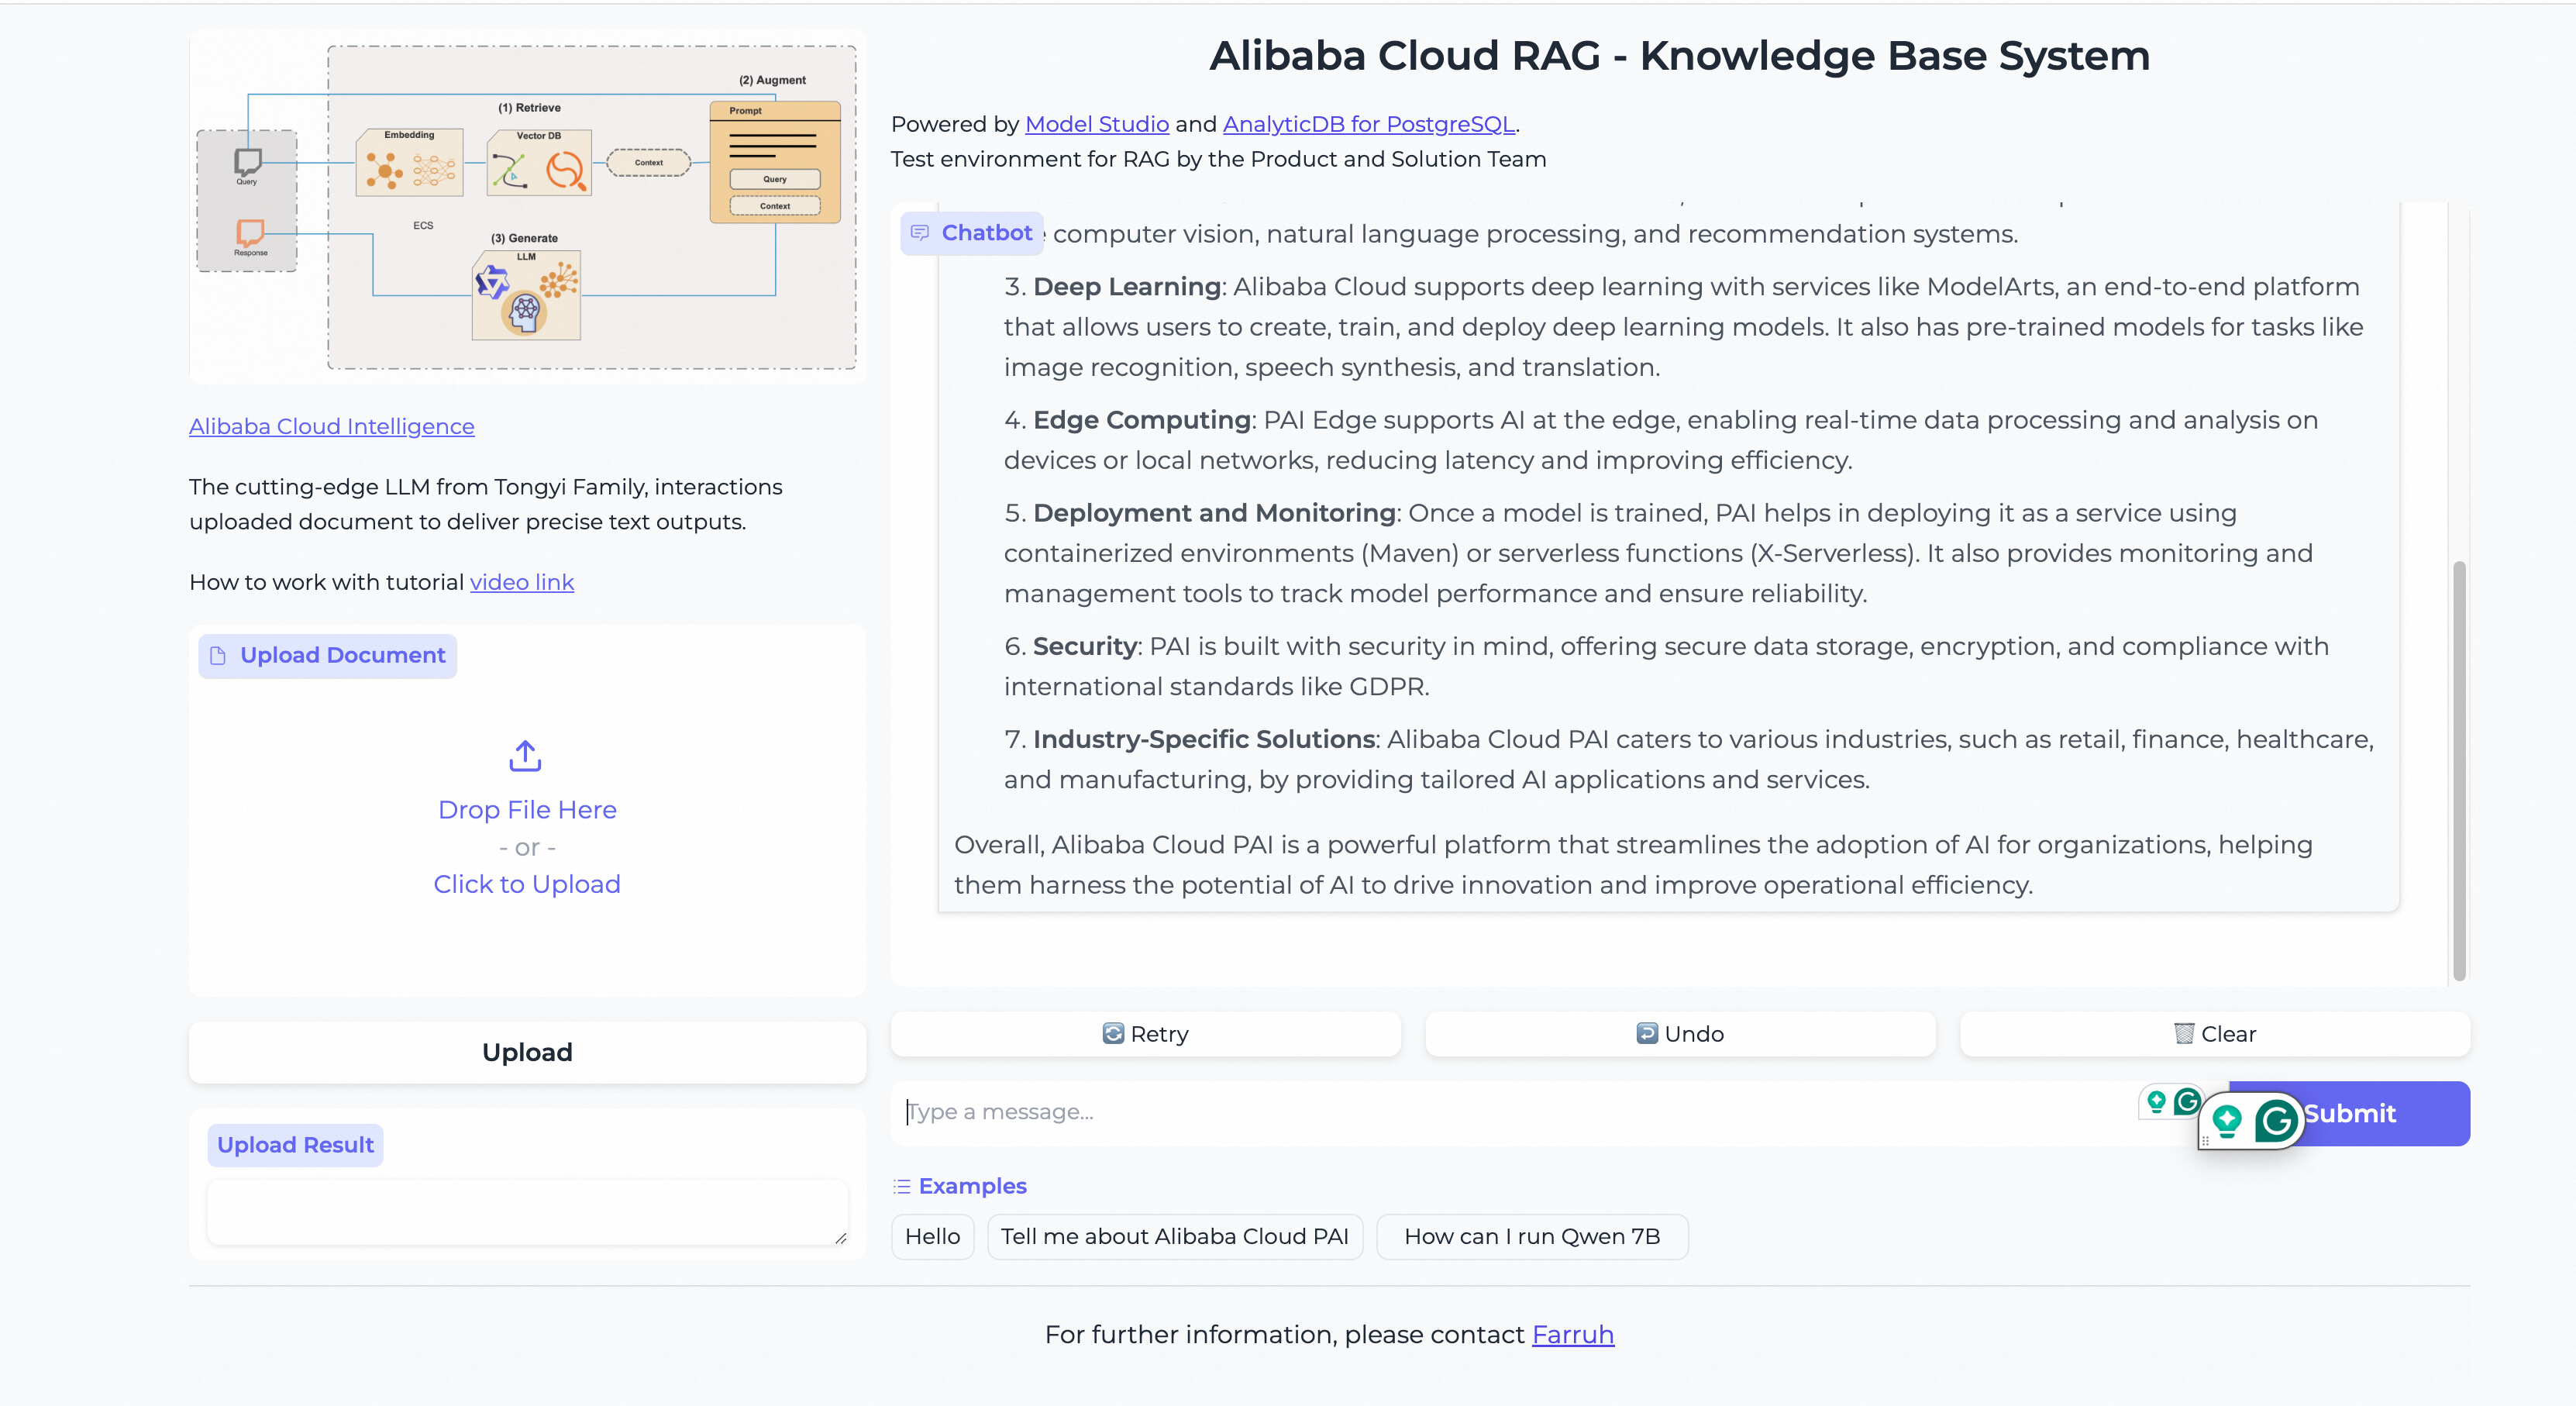Click the Retry button

(x=1145, y=1034)
